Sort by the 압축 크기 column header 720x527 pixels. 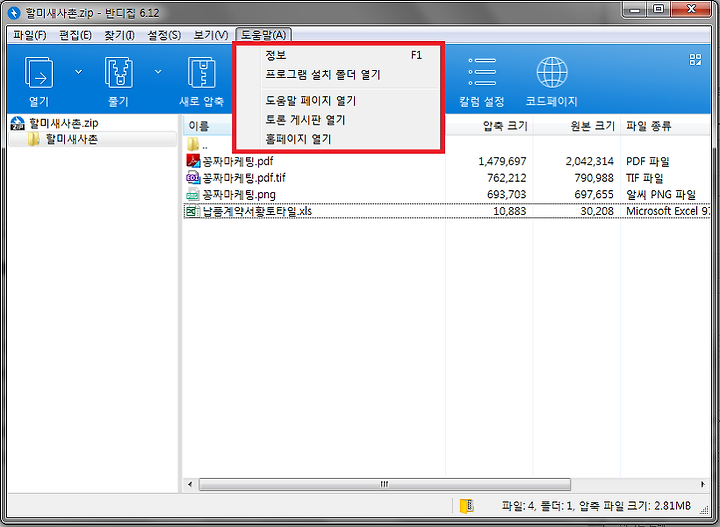coord(489,126)
